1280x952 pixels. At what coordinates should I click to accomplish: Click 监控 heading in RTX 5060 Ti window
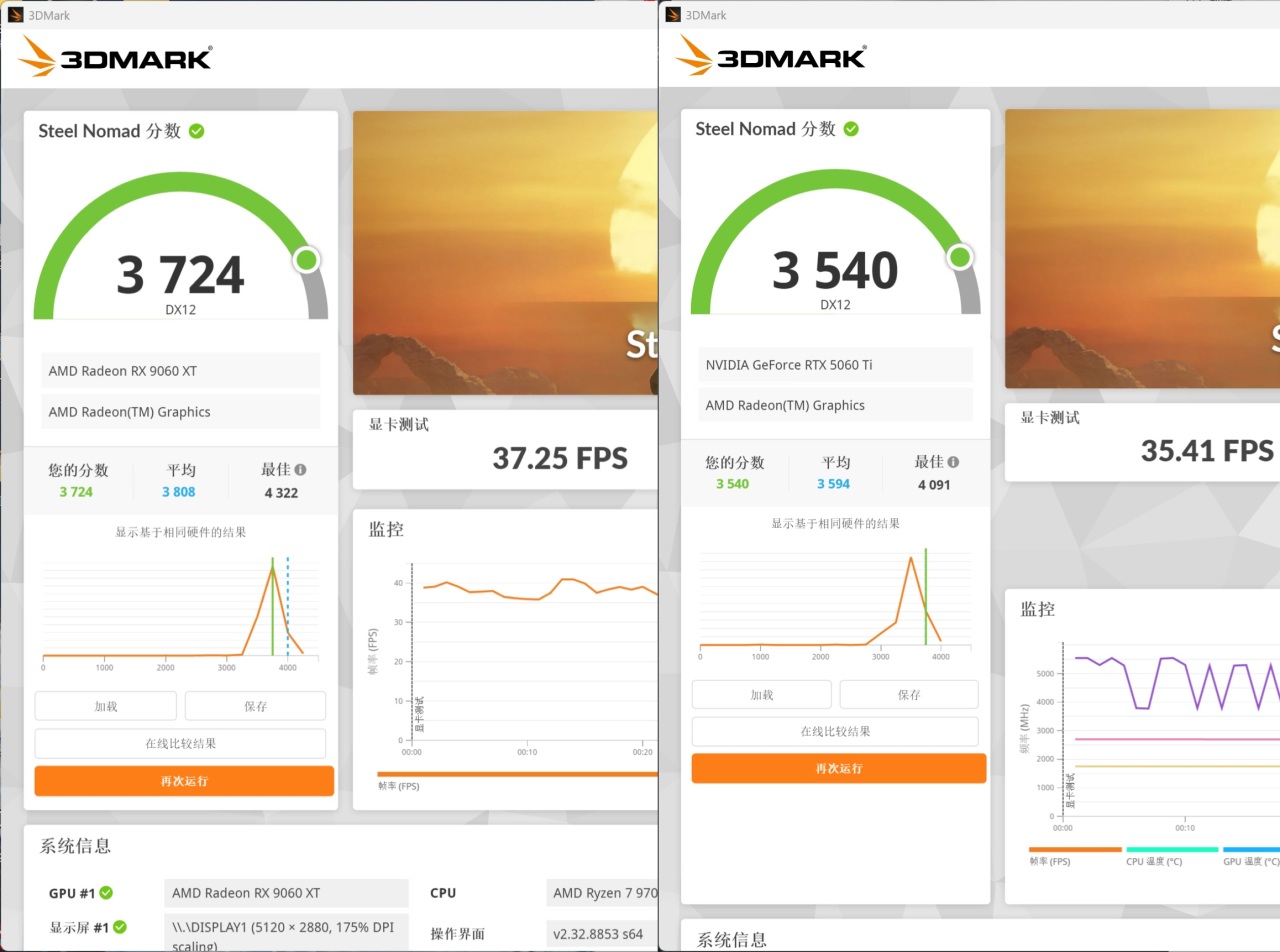tap(1037, 609)
